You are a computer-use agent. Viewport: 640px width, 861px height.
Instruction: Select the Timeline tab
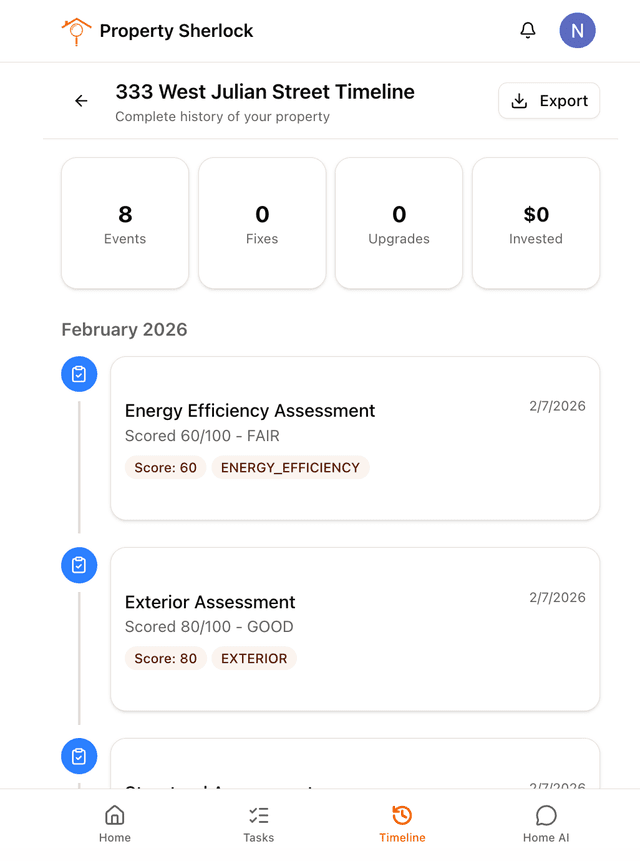coord(402,824)
